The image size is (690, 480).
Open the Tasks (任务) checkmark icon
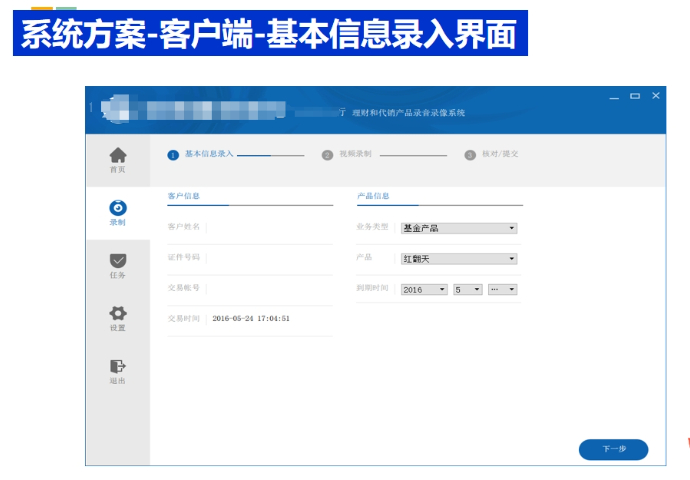[x=118, y=260]
